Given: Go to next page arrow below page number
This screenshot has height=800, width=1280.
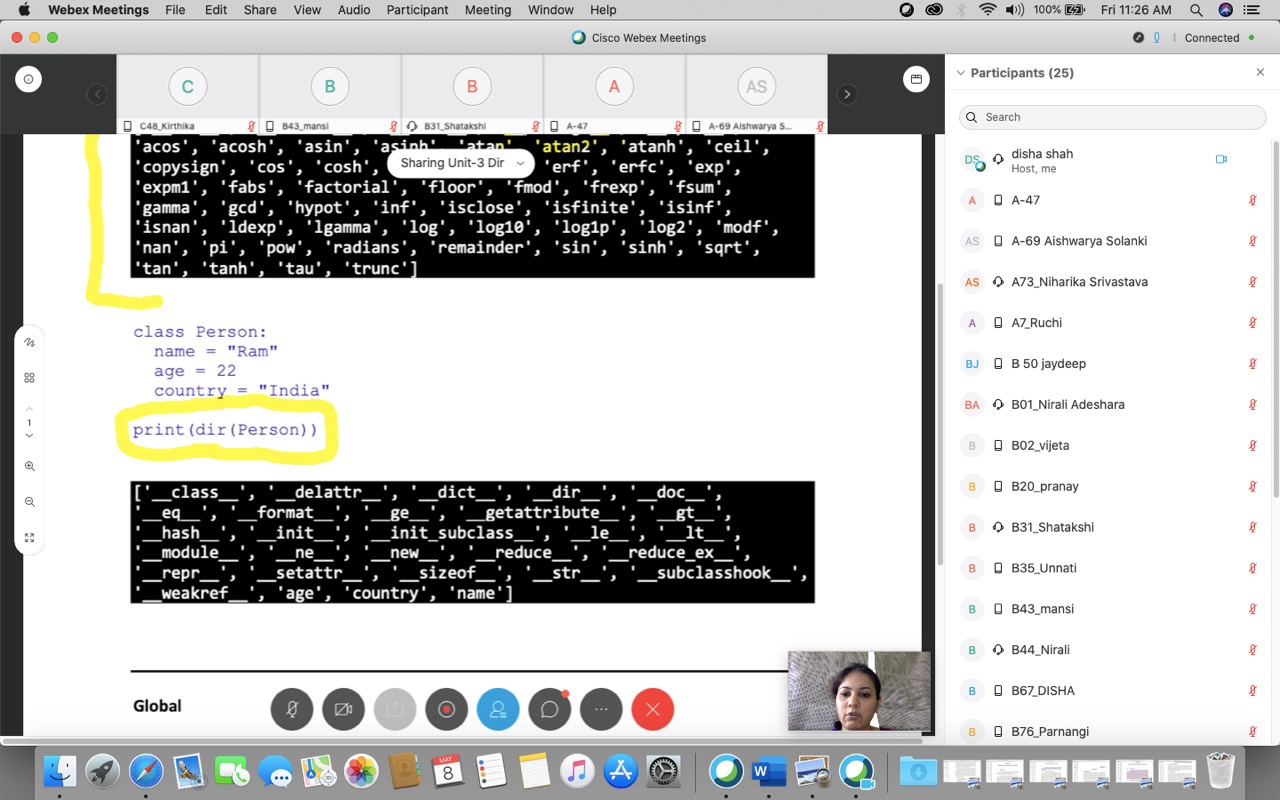Looking at the screenshot, I should [x=29, y=436].
